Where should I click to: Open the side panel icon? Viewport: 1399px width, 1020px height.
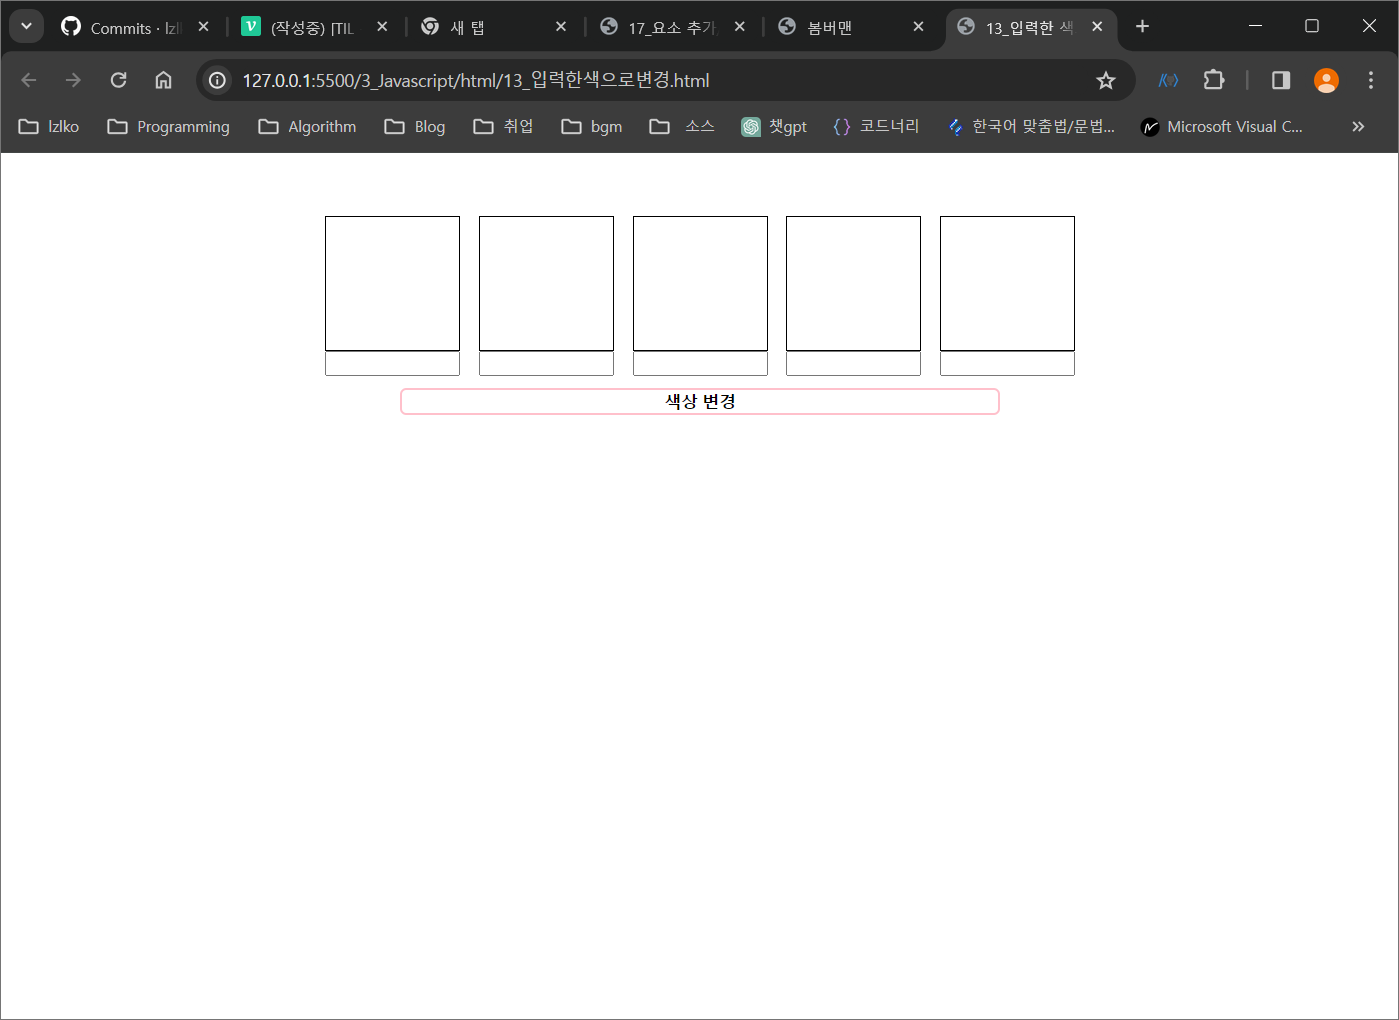click(1280, 80)
